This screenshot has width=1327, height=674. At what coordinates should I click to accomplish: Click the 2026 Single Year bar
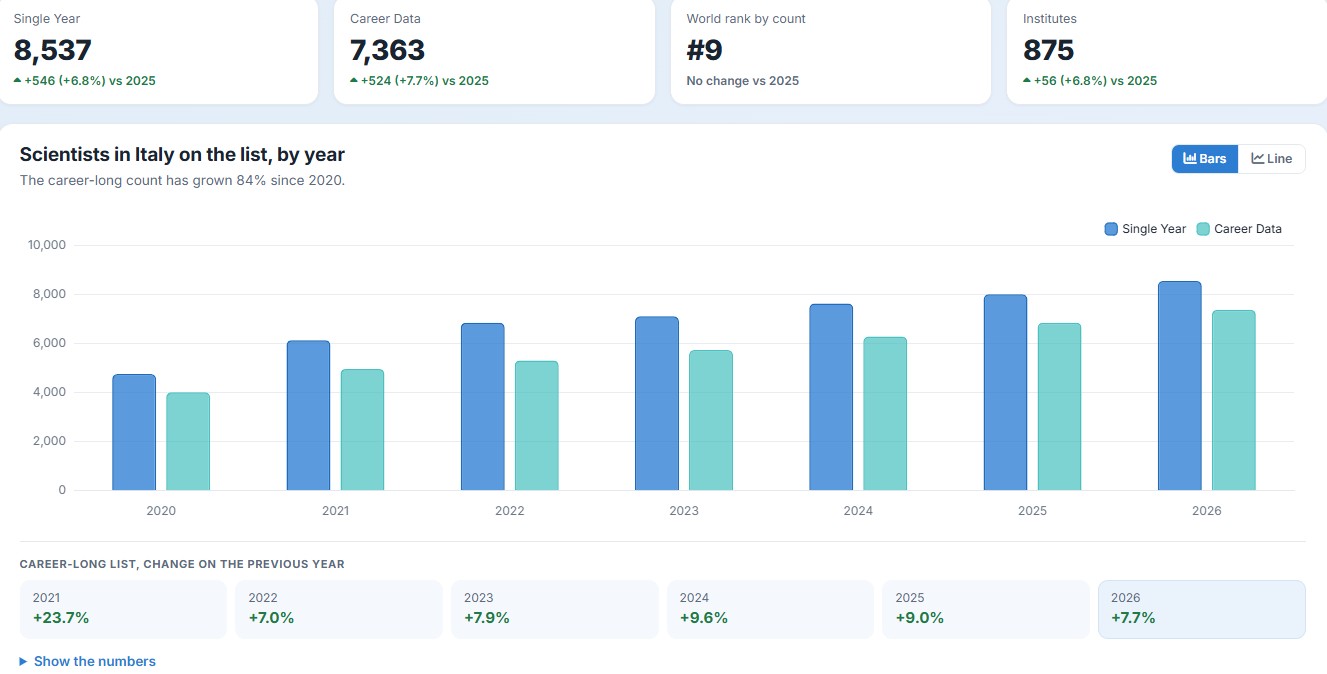[1180, 386]
